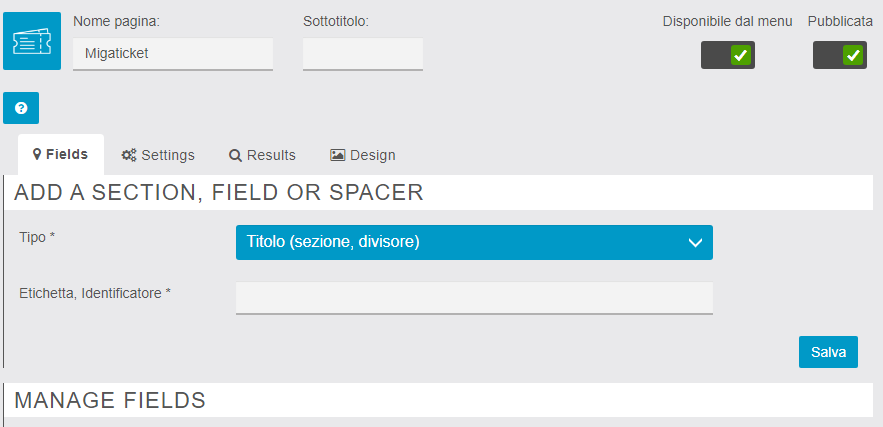Click into the Sottotitolo text field
The width and height of the screenshot is (883, 427).
pos(363,54)
